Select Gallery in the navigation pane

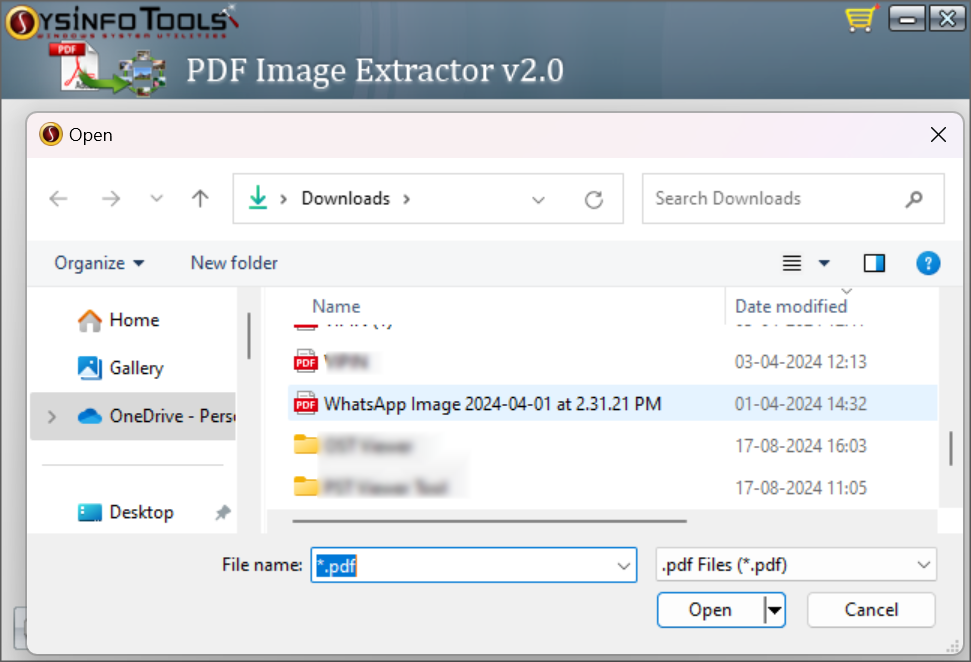[x=134, y=368]
